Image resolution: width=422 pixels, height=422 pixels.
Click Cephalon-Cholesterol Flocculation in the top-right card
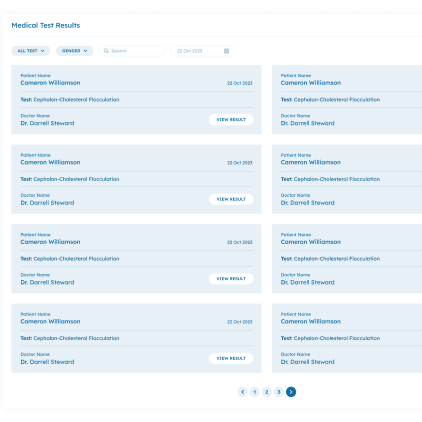[337, 99]
